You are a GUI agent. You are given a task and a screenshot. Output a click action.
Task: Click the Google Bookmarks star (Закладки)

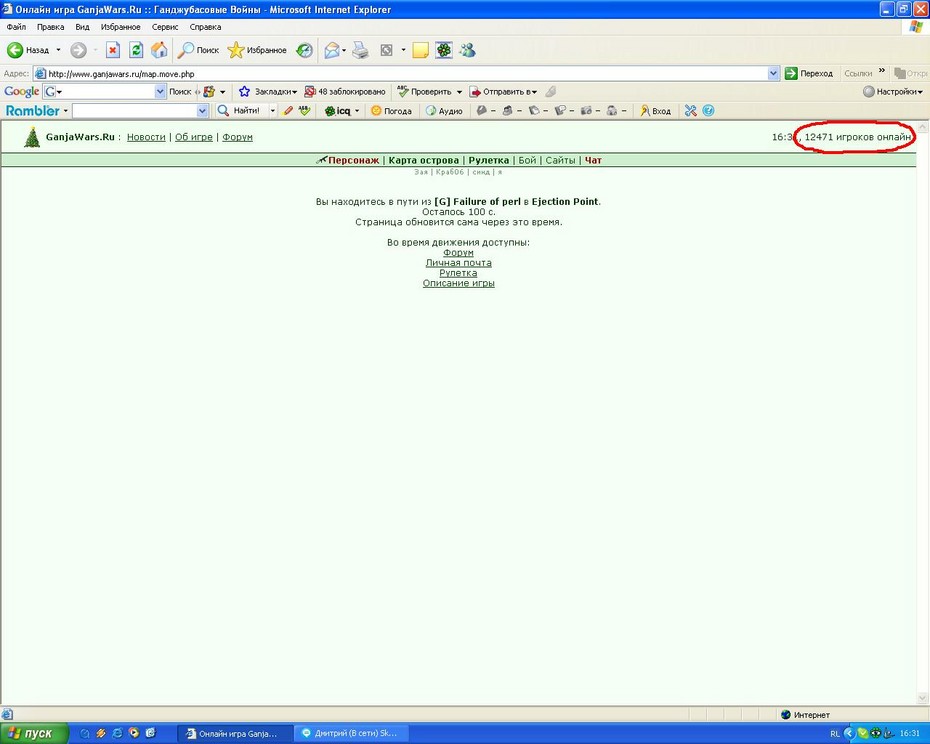point(267,91)
